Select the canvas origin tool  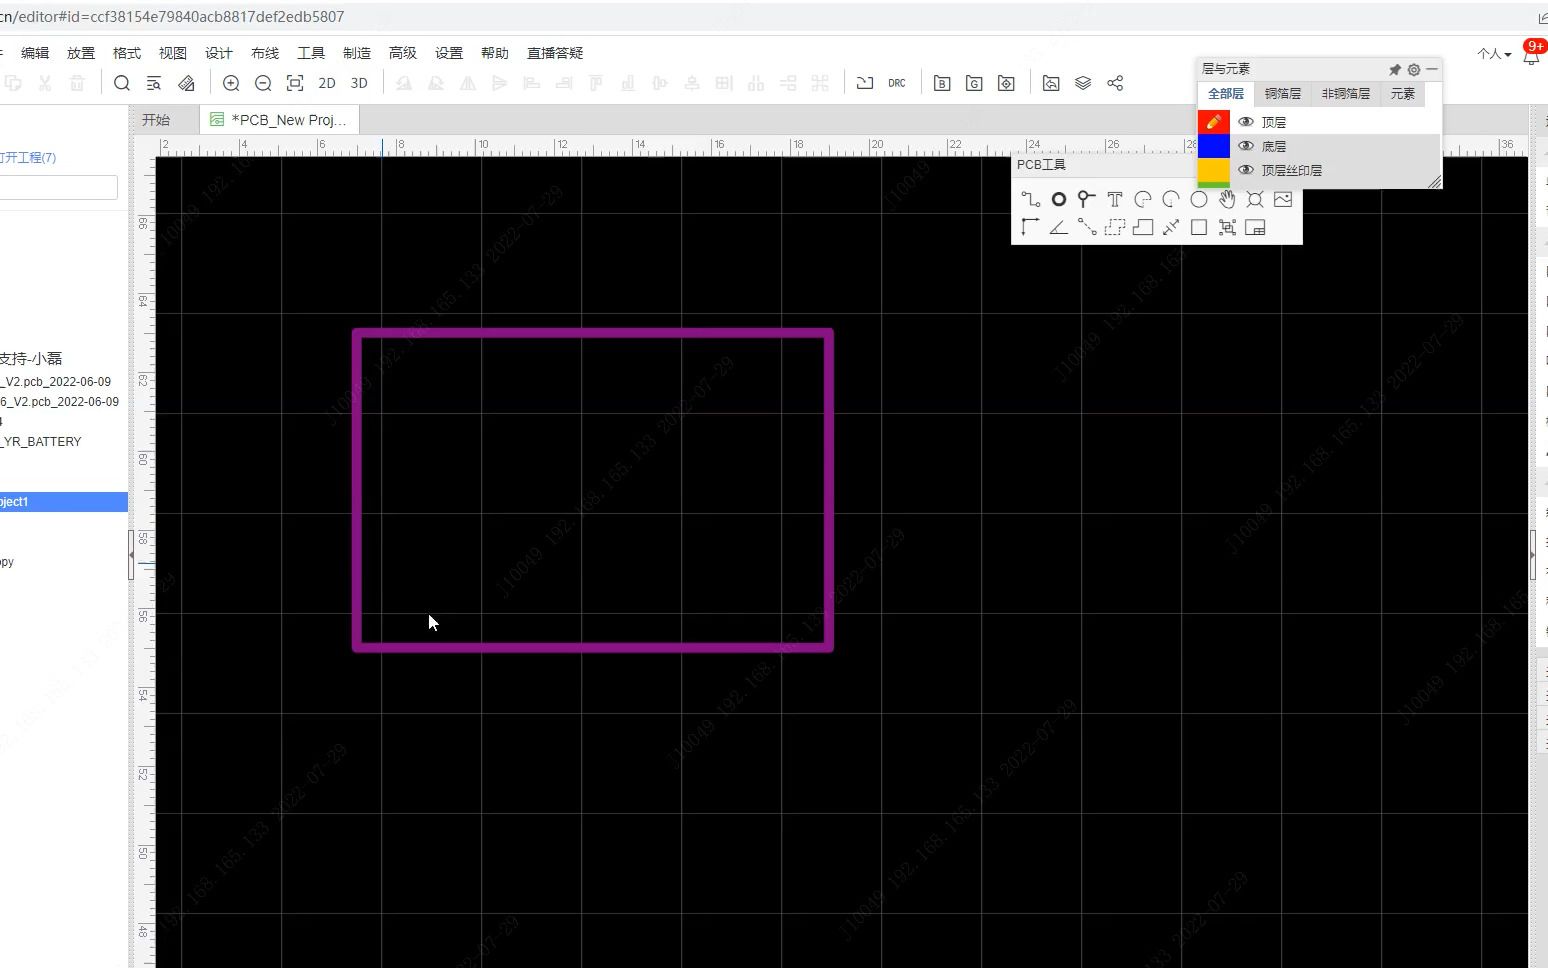[x=1031, y=227]
